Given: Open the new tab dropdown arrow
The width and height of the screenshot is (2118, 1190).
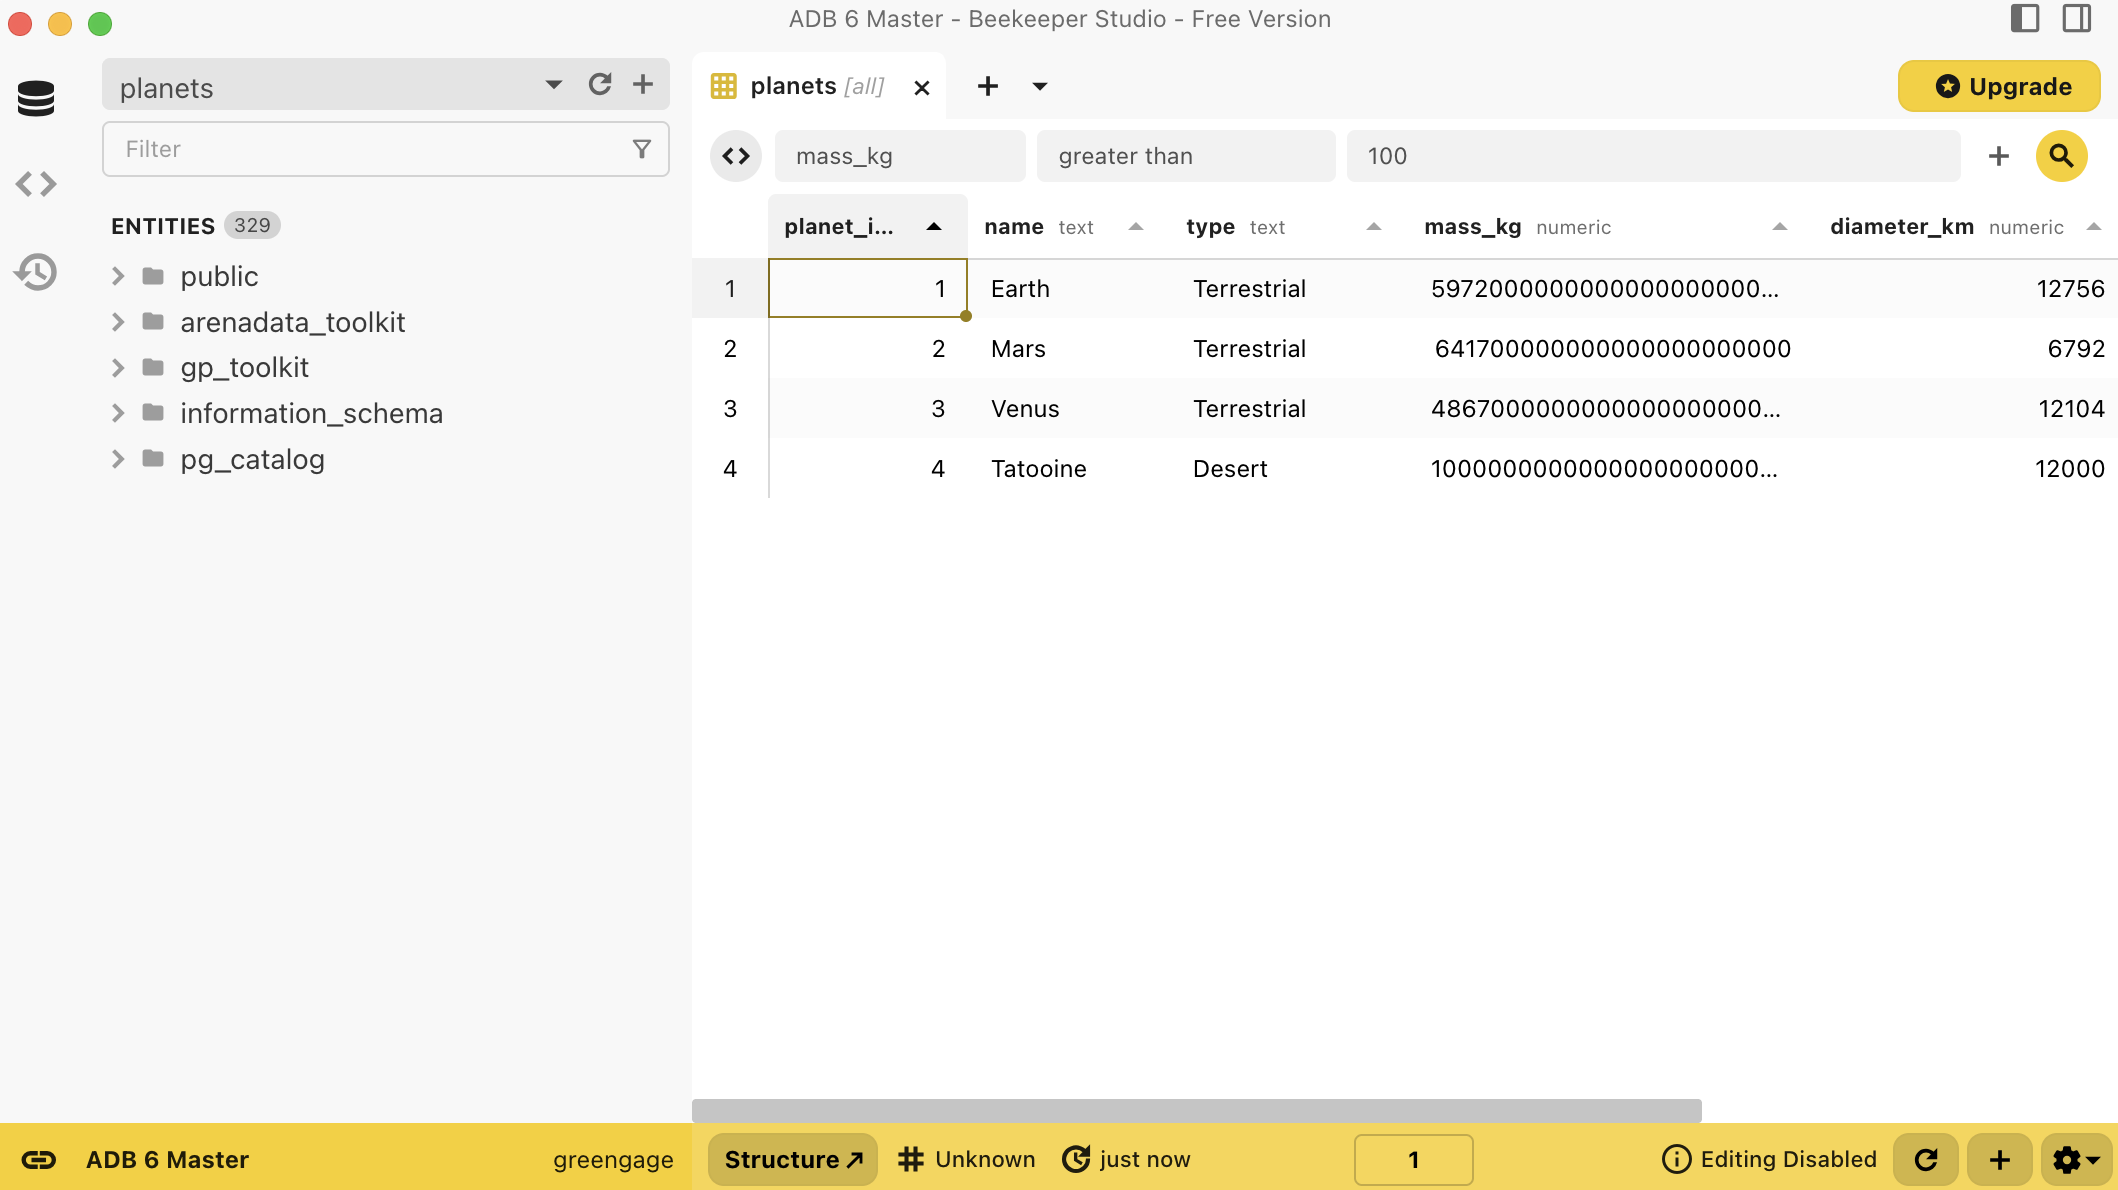Looking at the screenshot, I should click(x=1040, y=87).
